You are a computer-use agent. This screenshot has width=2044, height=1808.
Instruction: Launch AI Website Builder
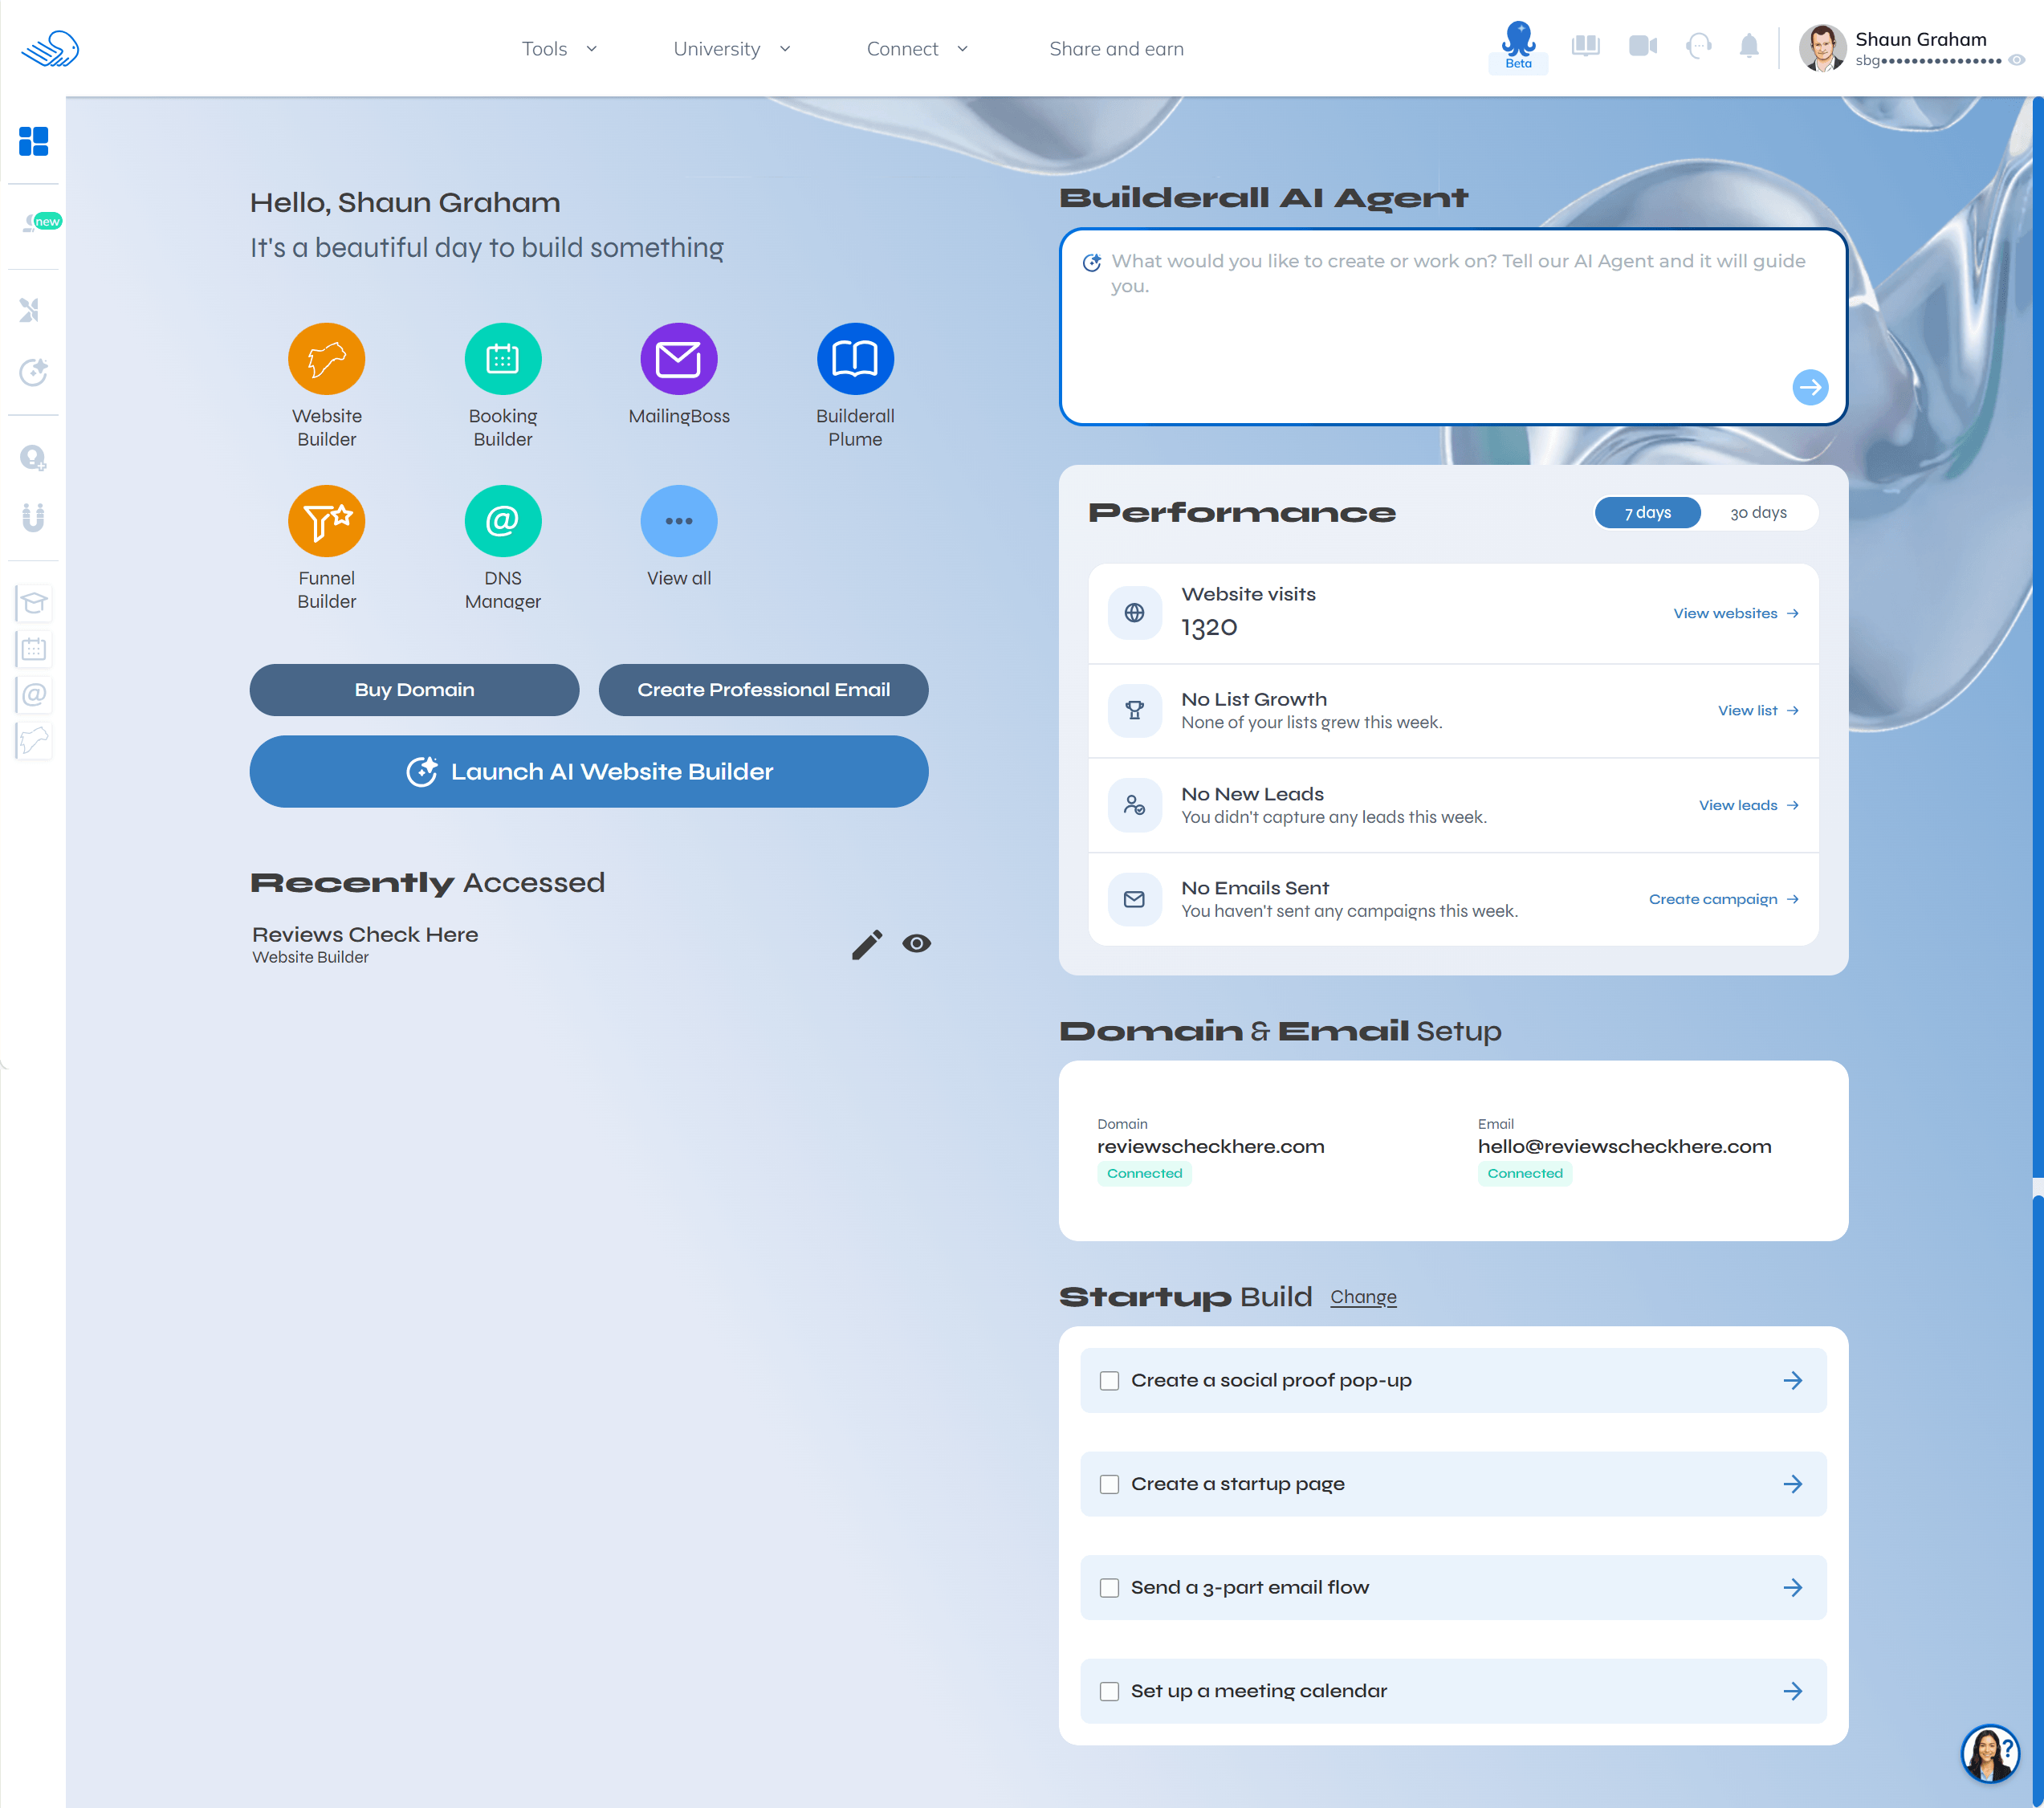click(x=589, y=772)
